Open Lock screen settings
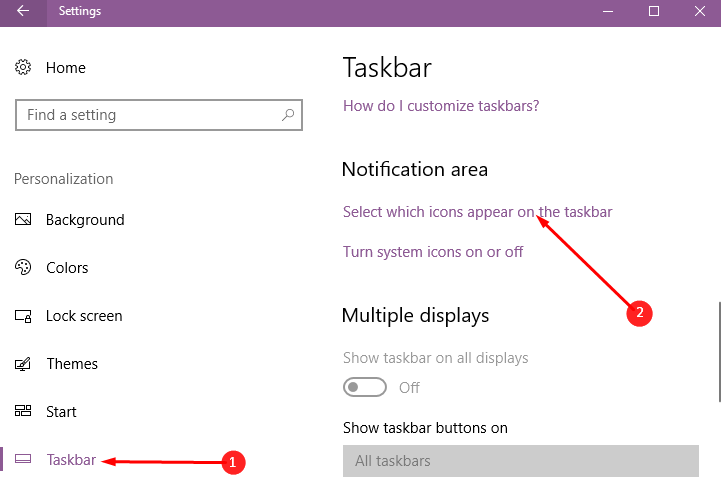 pos(84,316)
